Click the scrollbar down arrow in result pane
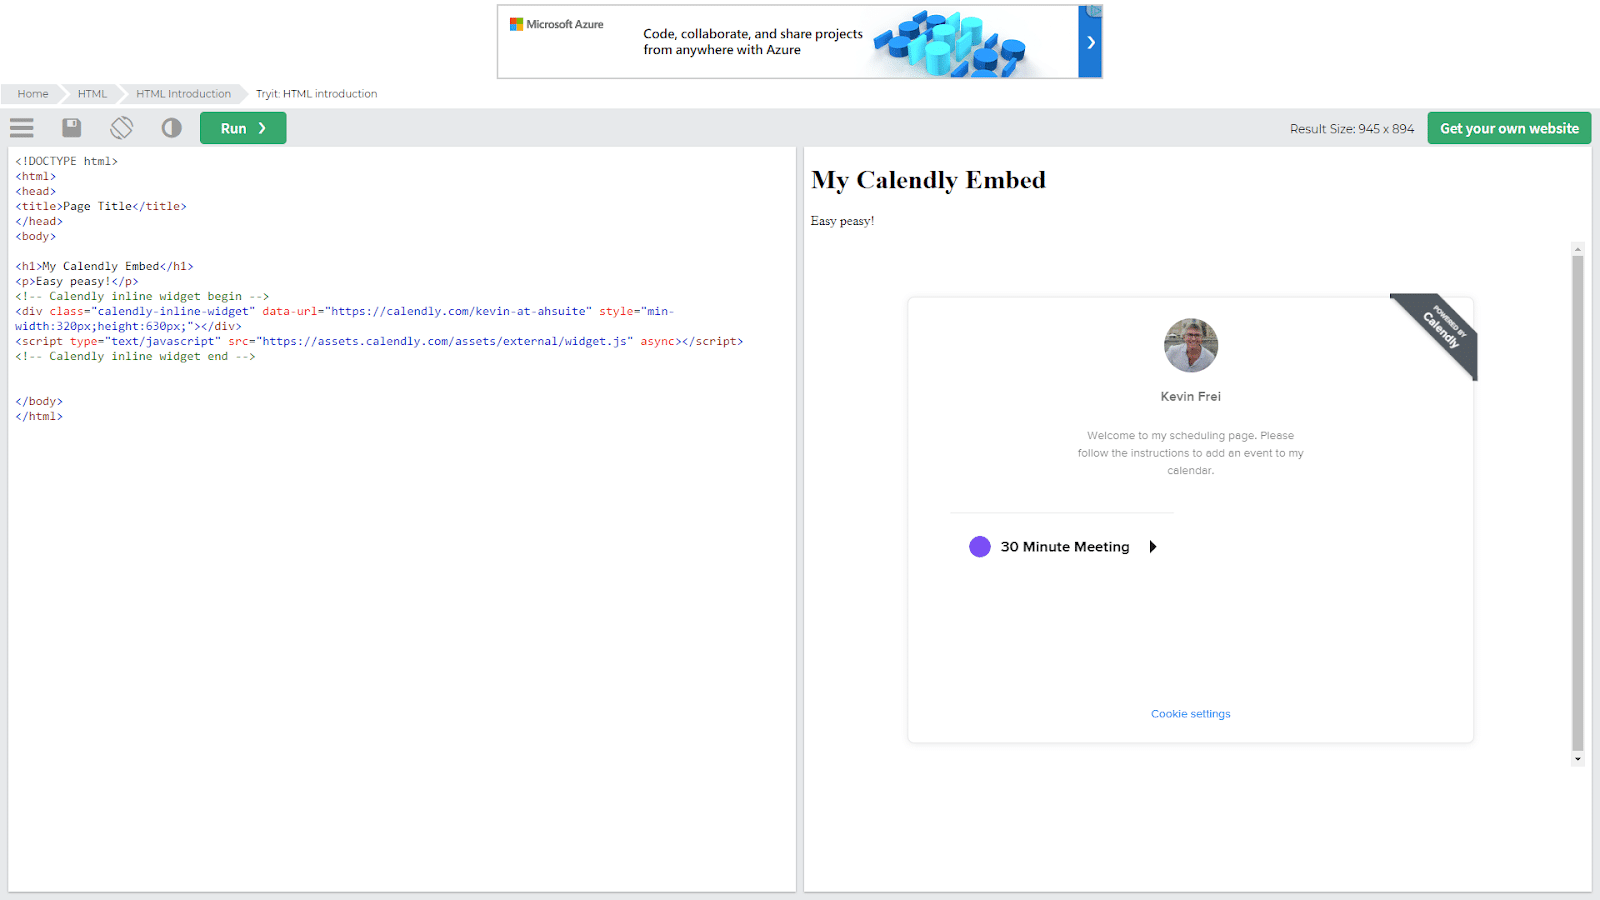 pyautogui.click(x=1578, y=759)
